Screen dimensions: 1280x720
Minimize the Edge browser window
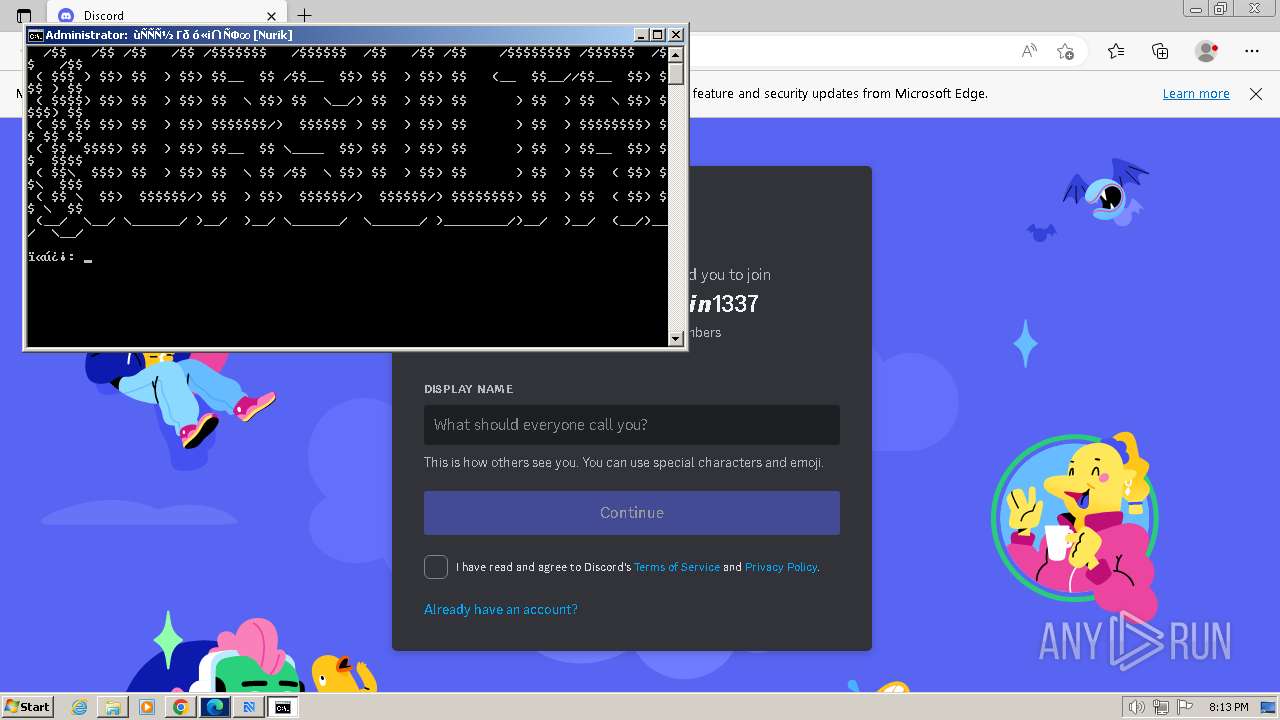point(1197,8)
